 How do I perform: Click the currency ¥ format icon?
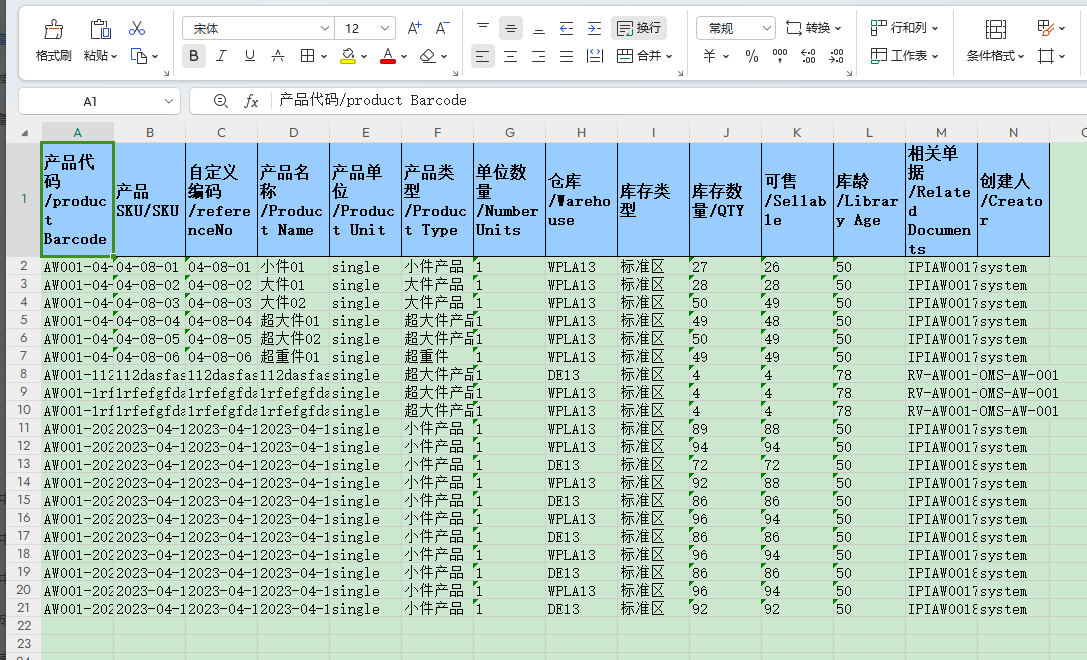tap(709, 56)
